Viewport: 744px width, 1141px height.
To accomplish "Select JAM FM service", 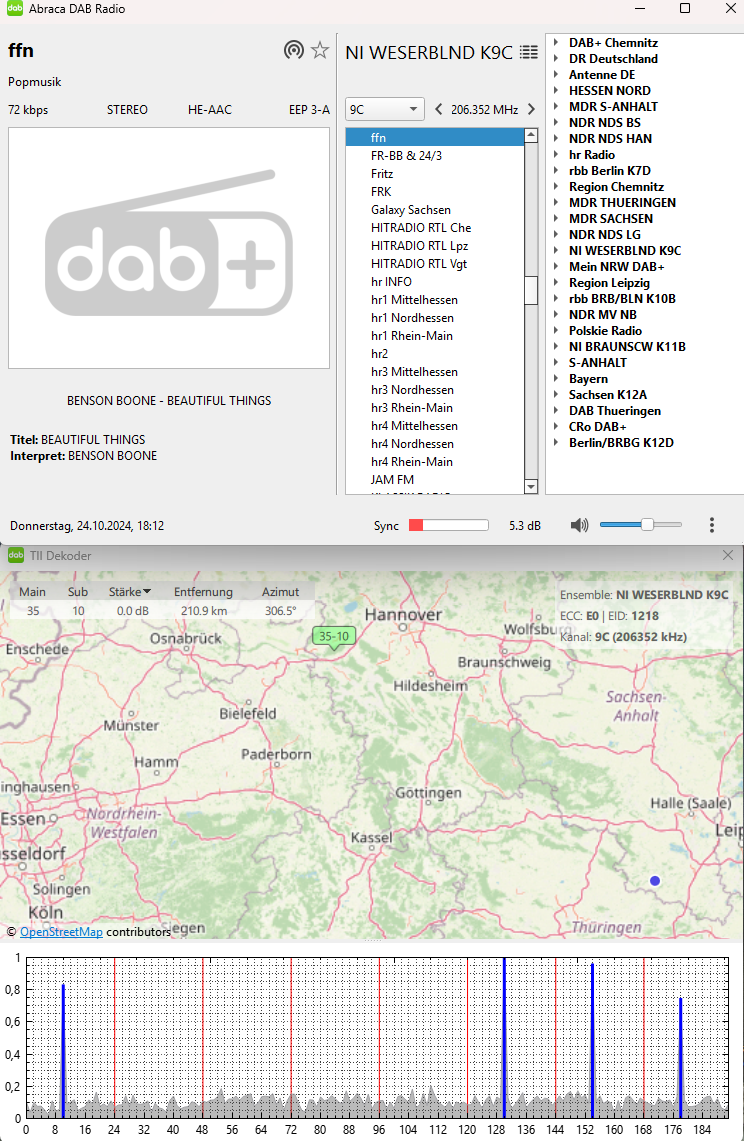I will pyautogui.click(x=435, y=480).
